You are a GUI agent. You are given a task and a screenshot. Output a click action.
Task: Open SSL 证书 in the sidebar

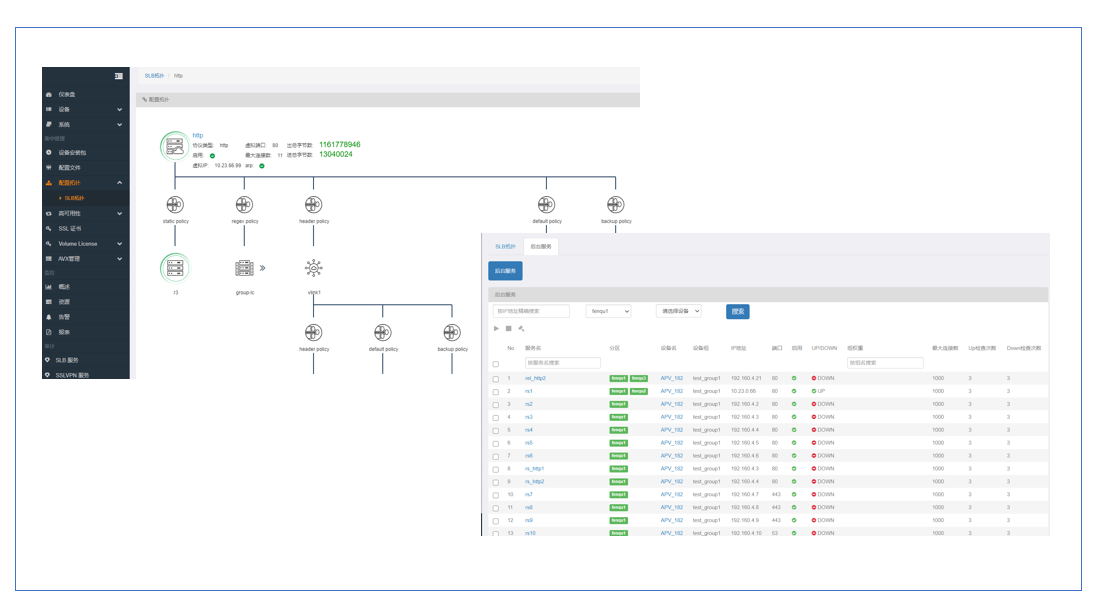pos(71,228)
